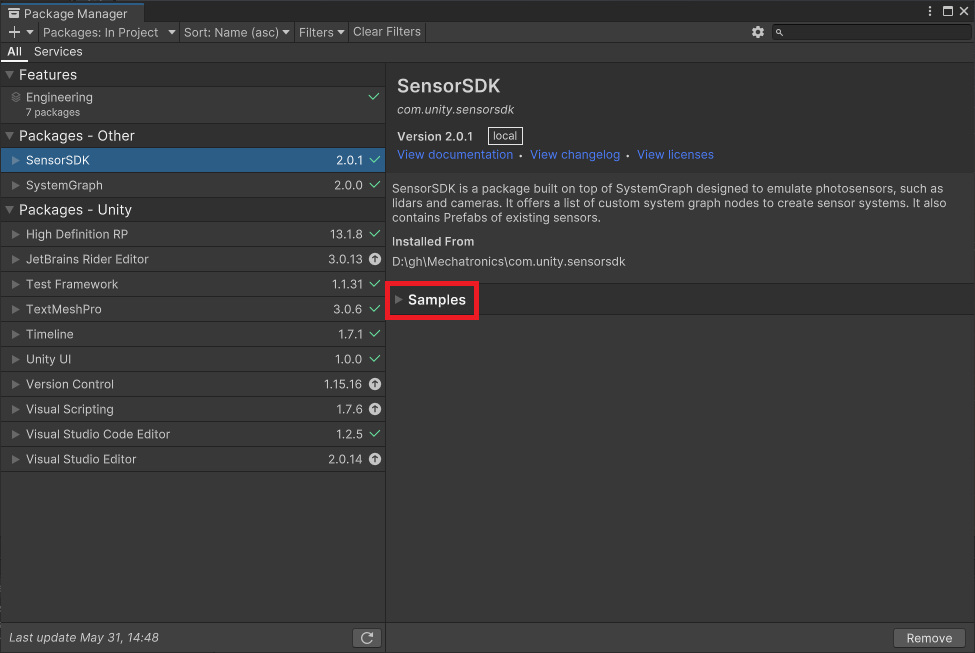The image size is (975, 653).
Task: Click the installed checkmark for SensorSDK
Action: (375, 160)
